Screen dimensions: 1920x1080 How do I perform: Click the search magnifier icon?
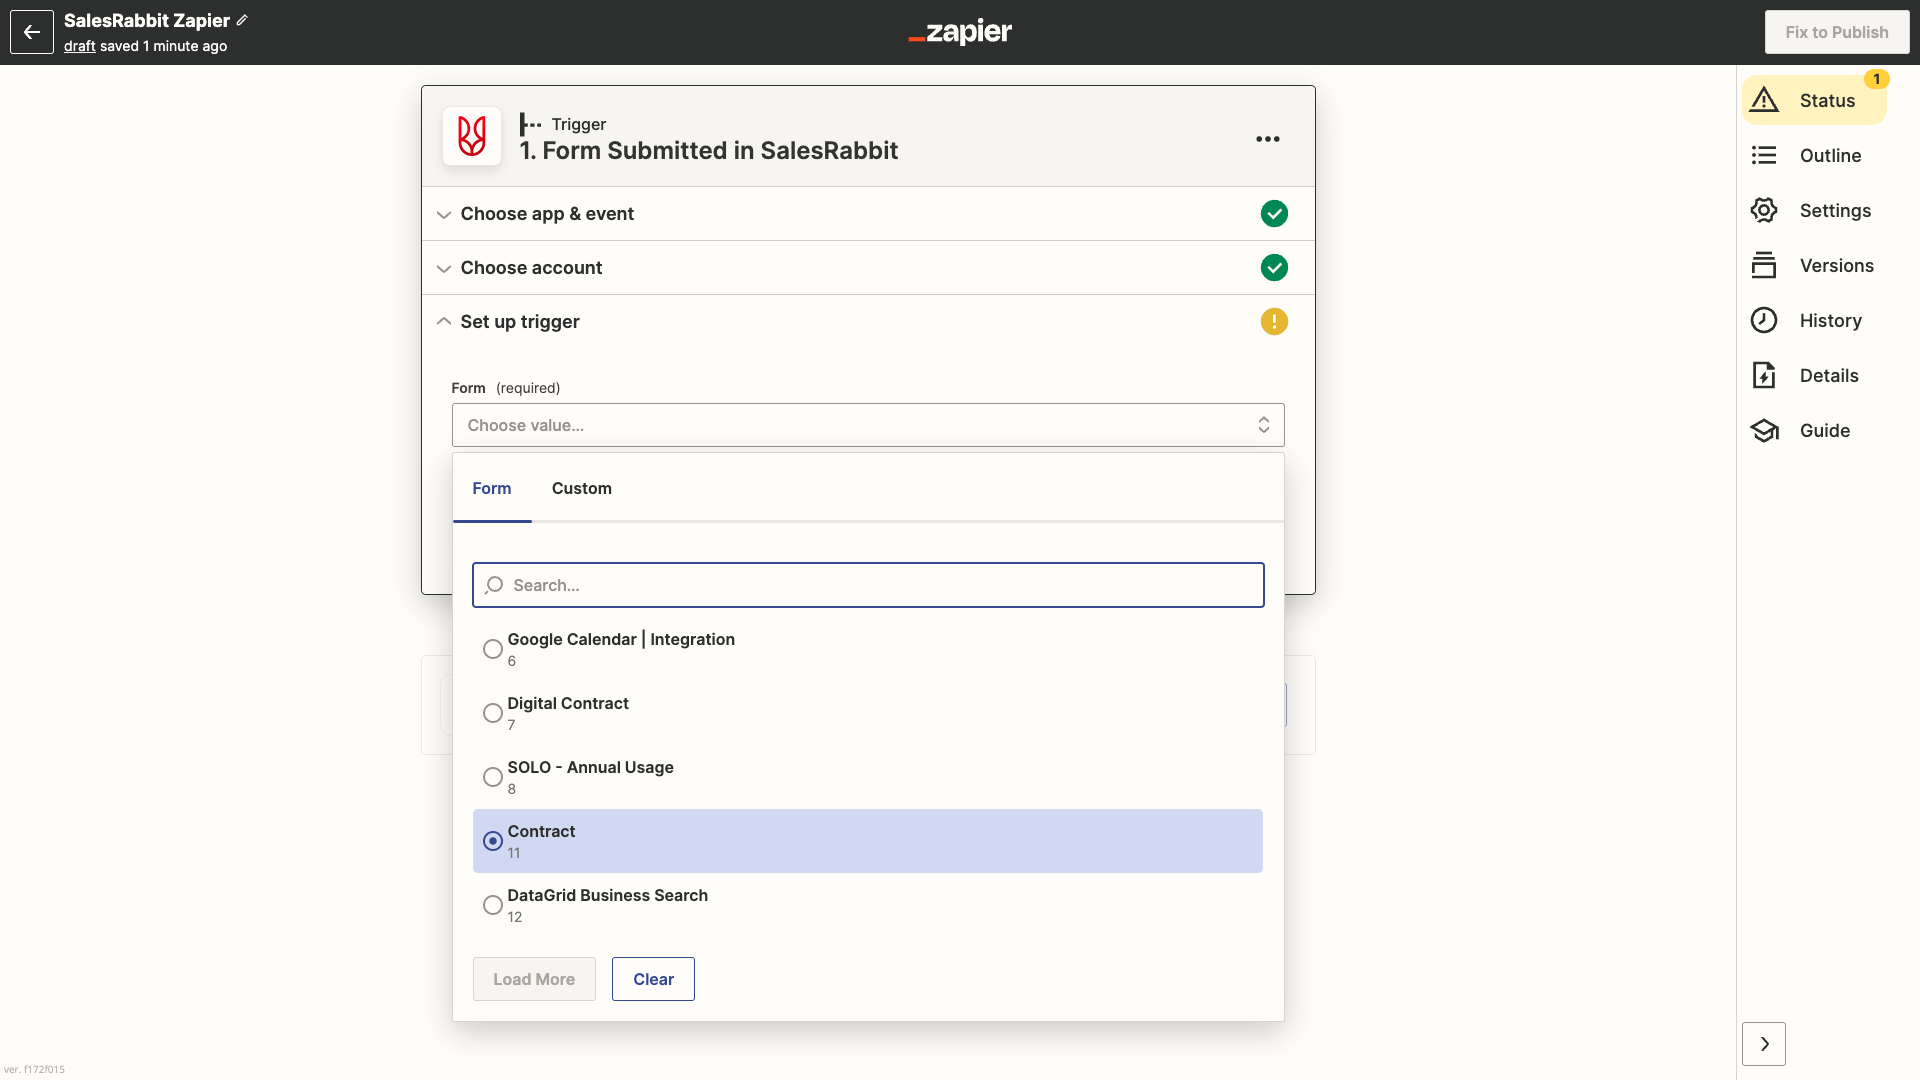click(494, 585)
